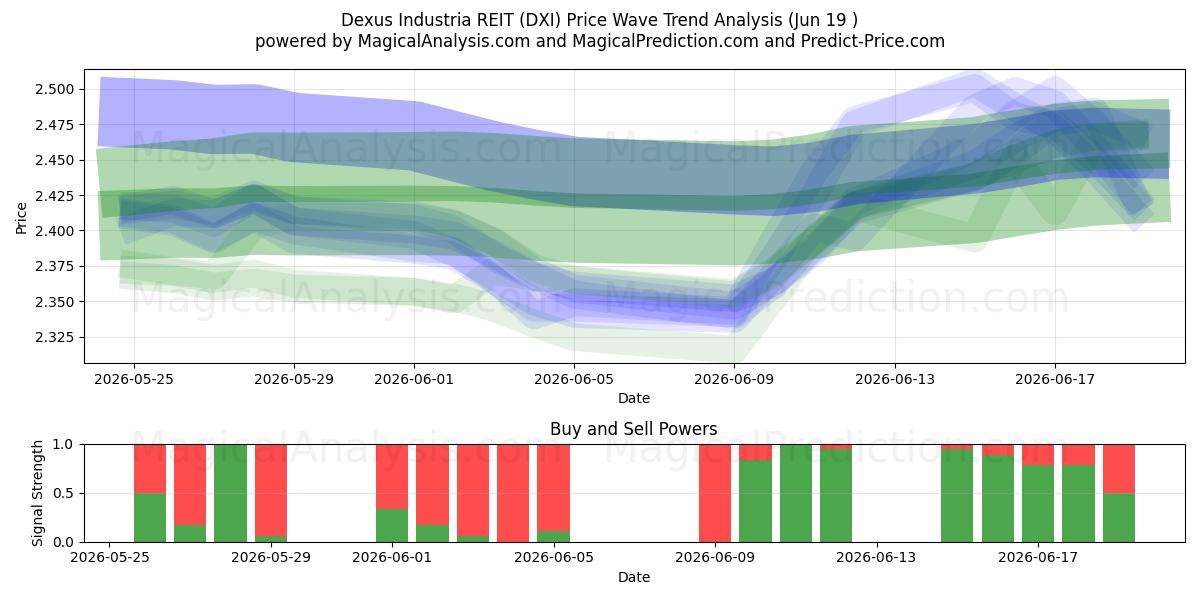
Task: Click 2026-06-17 on the price chart axis
Action: tap(1054, 379)
